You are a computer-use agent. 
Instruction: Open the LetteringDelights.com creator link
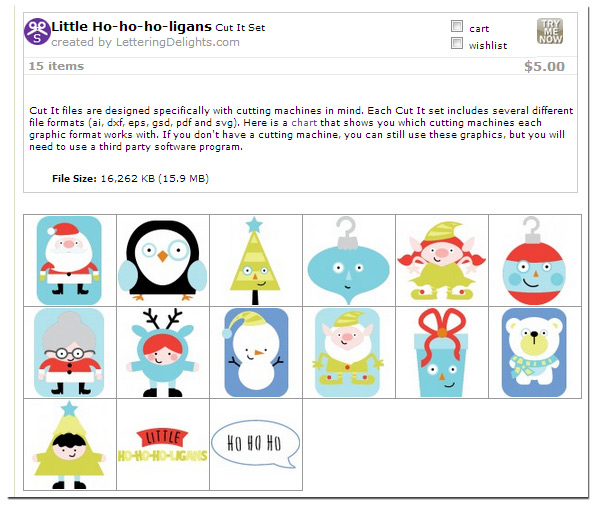[x=178, y=42]
